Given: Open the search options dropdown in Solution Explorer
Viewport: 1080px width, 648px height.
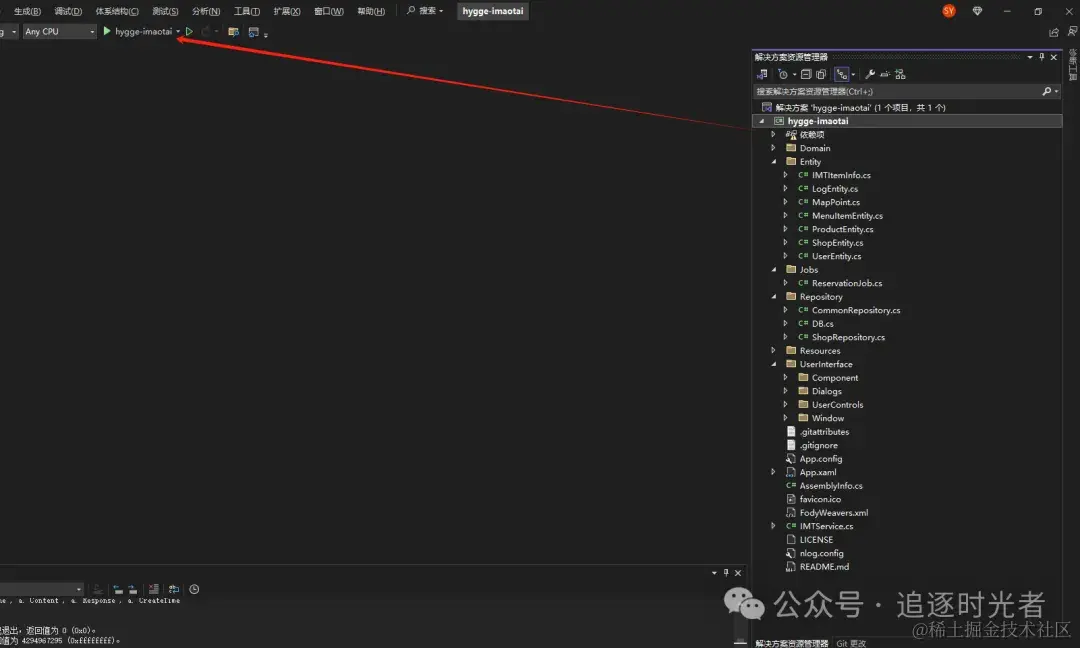Looking at the screenshot, I should coord(1057,91).
